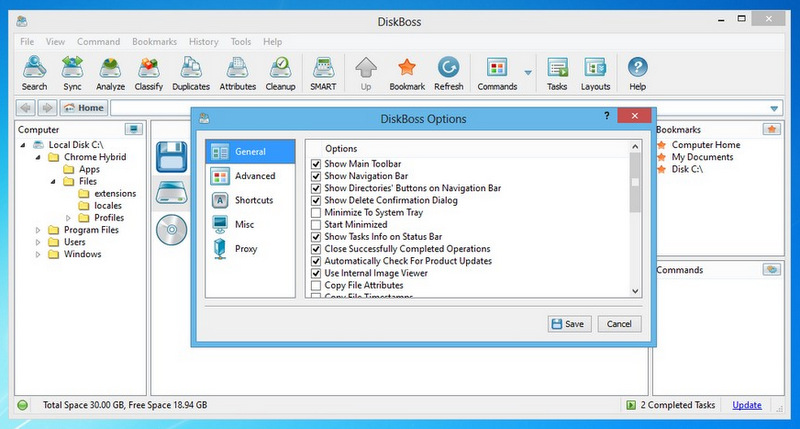
Task: Expand the Profiles folder
Action: [68, 218]
